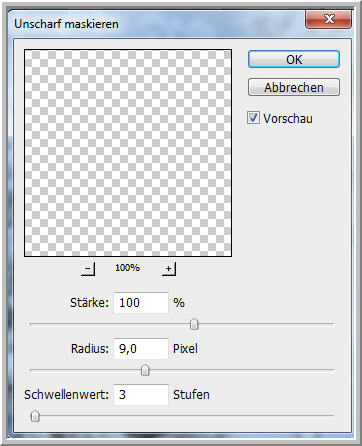Focus the Schwellenwert Stufen input field

(x=141, y=395)
